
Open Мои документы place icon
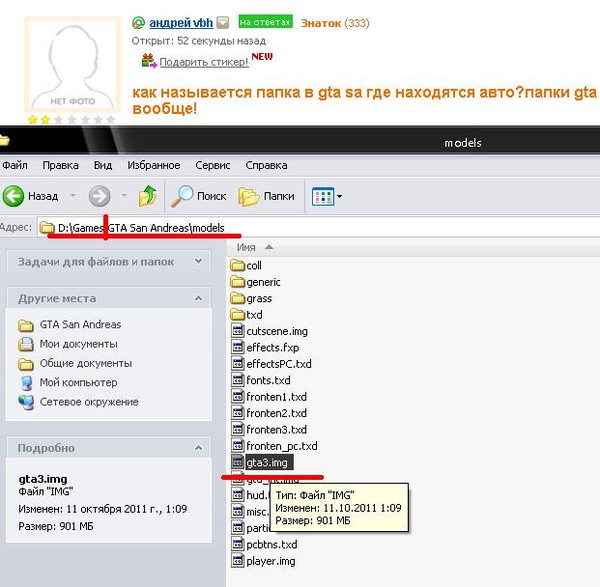pos(26,344)
